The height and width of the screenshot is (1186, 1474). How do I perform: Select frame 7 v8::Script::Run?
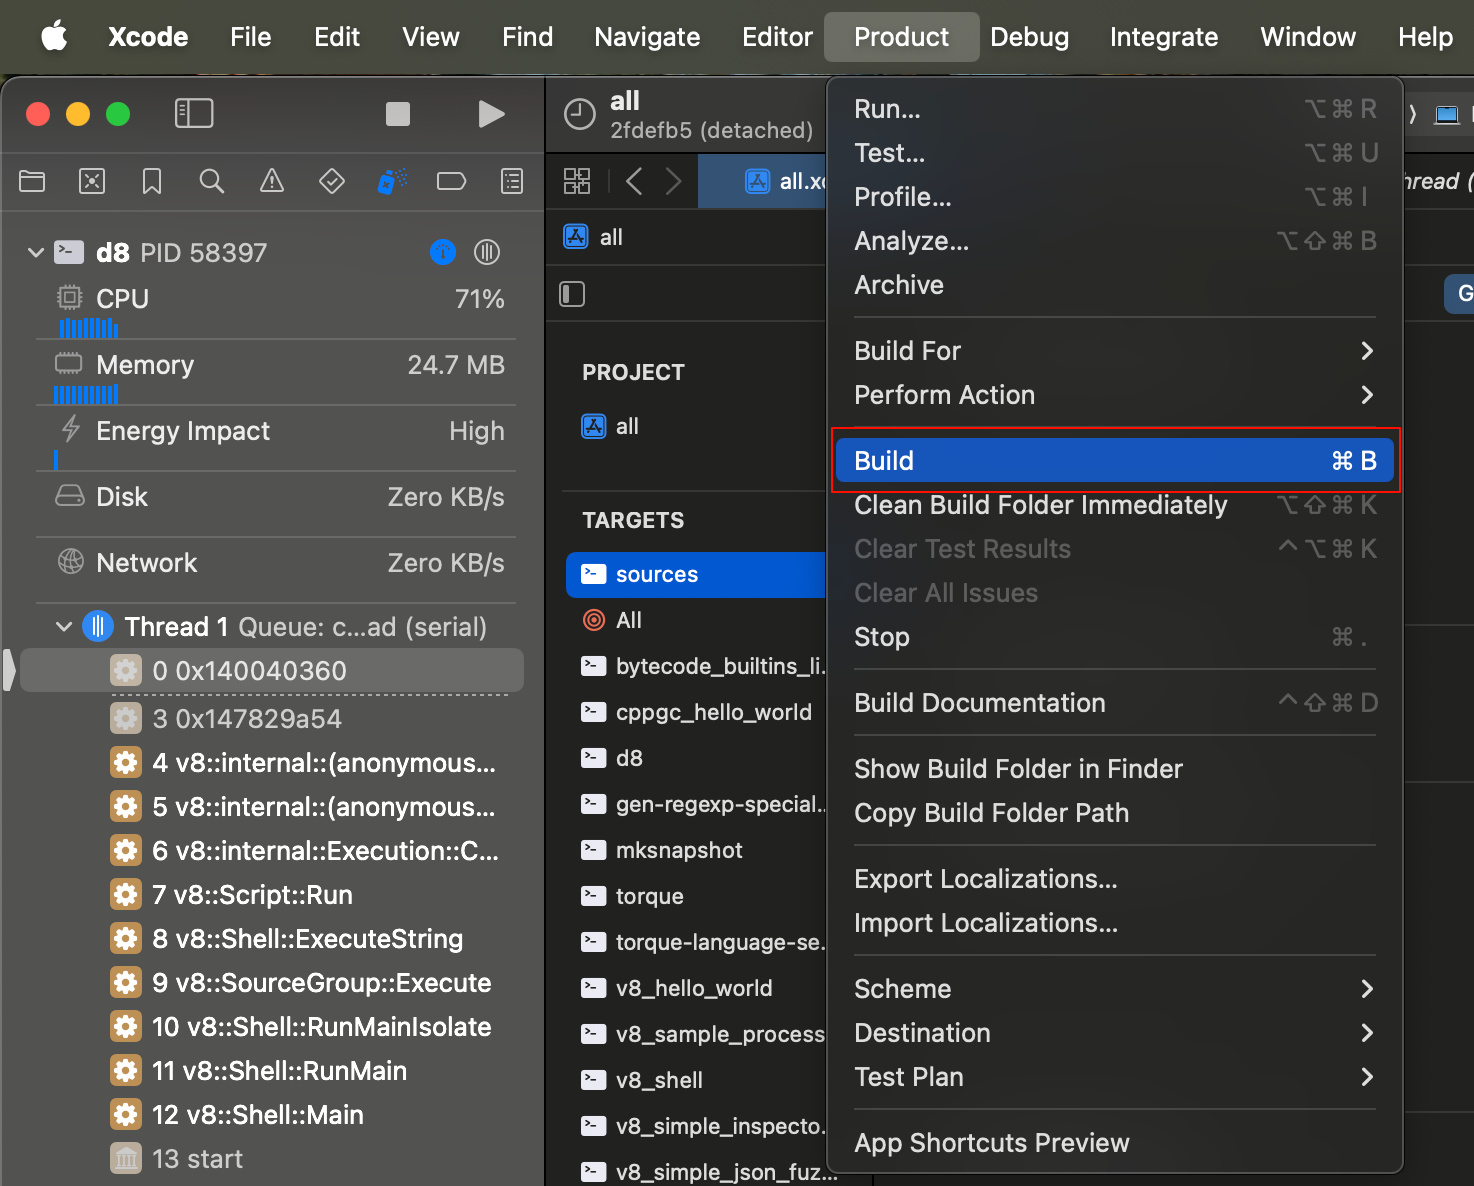[x=272, y=895]
